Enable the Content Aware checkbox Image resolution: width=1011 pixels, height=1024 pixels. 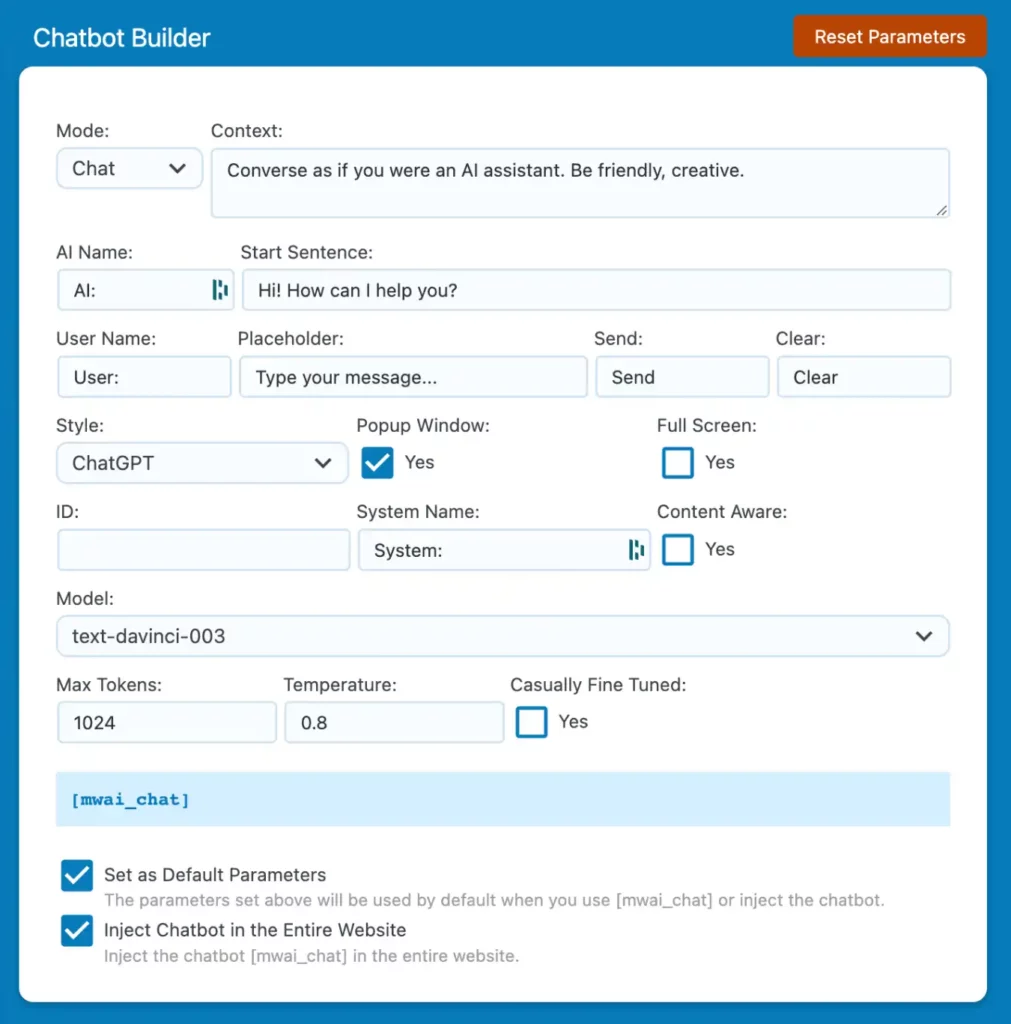tap(677, 549)
